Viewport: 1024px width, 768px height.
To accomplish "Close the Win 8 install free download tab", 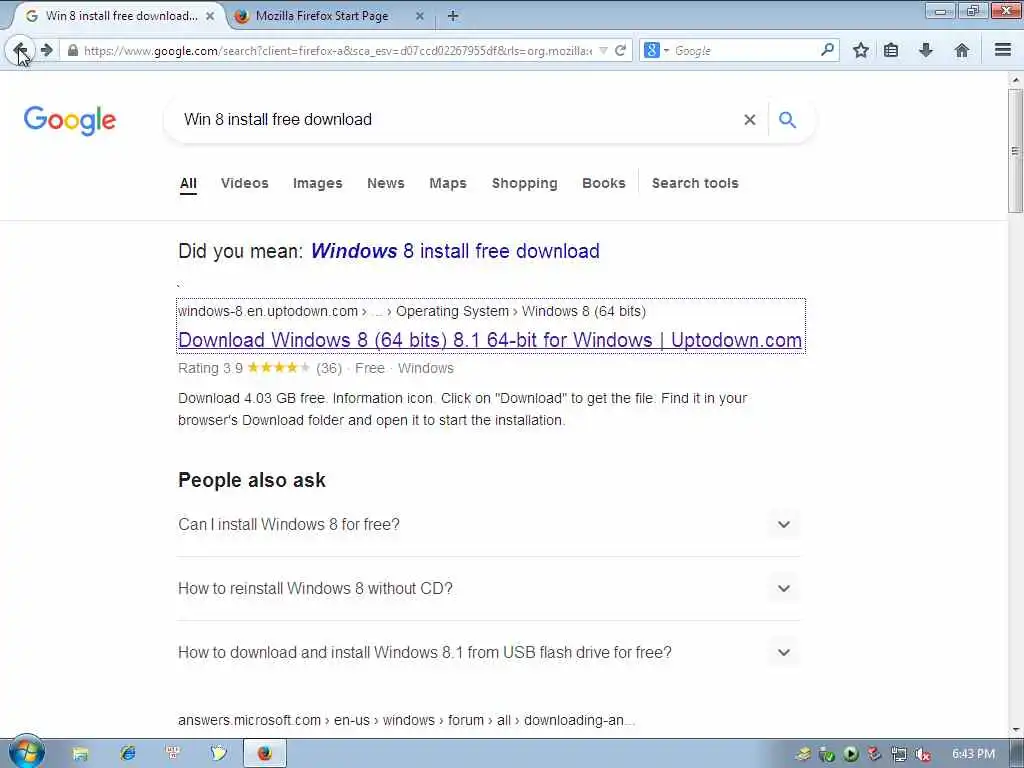I will click(210, 16).
